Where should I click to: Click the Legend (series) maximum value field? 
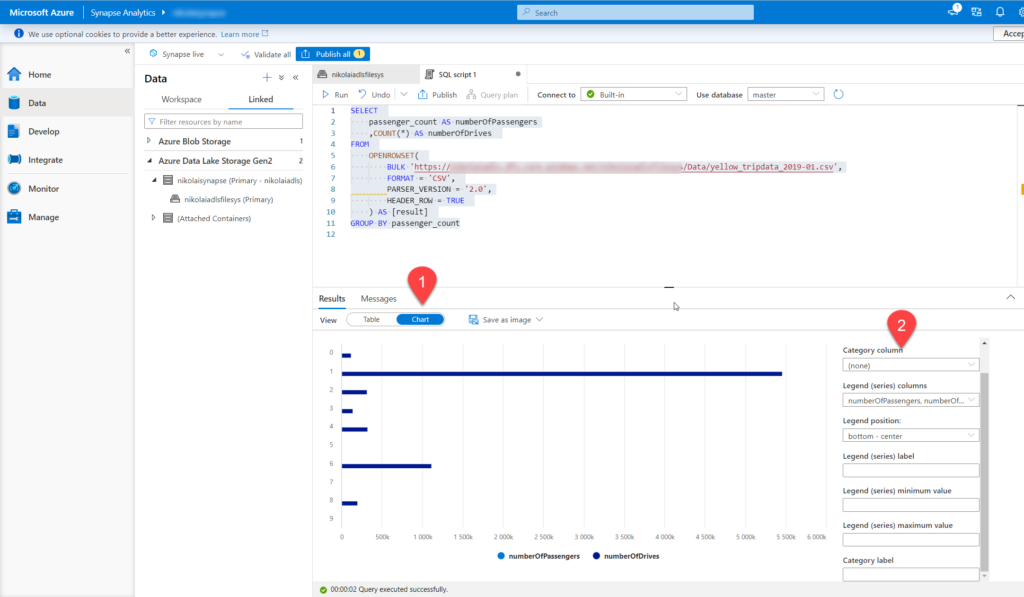(x=910, y=540)
